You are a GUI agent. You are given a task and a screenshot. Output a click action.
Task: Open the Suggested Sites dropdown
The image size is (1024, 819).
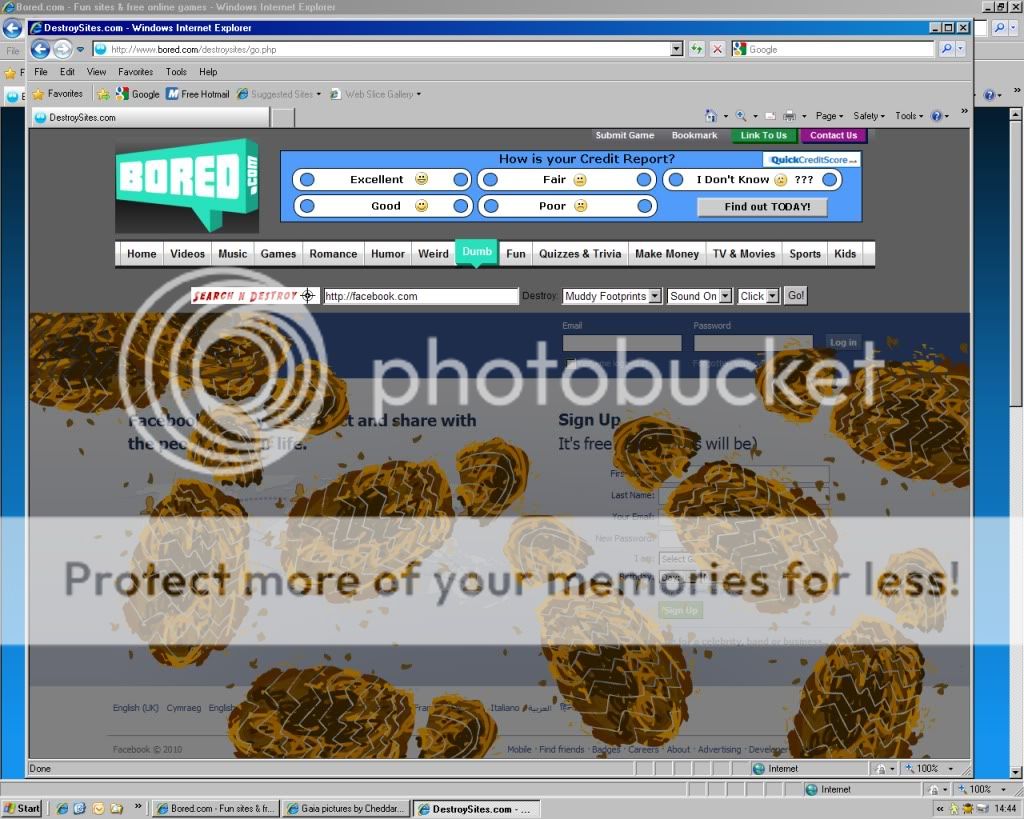(279, 94)
